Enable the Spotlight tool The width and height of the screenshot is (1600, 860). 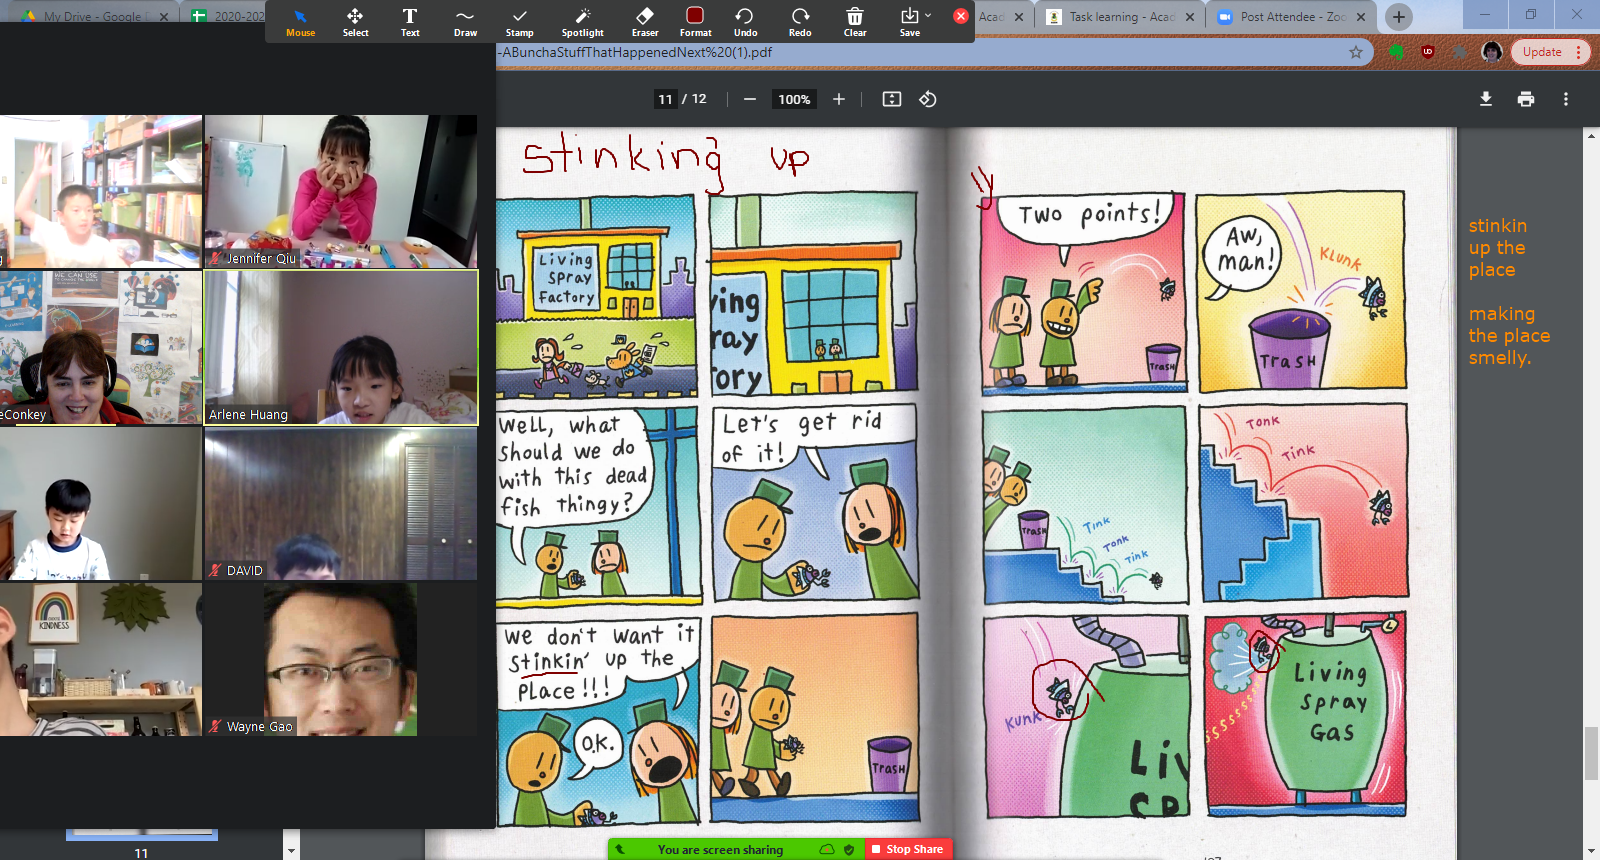tap(583, 22)
